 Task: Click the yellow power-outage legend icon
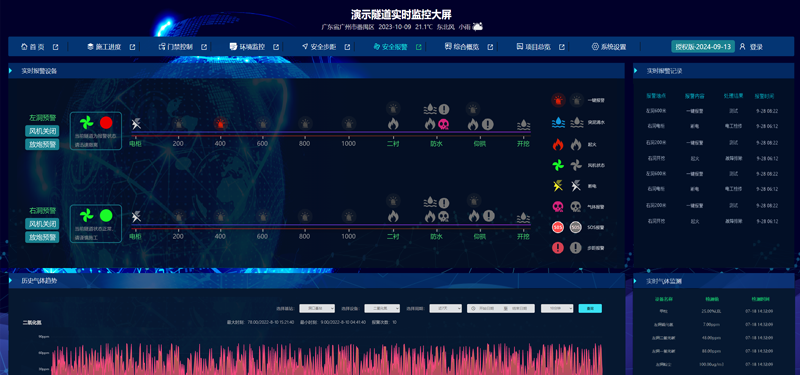(558, 186)
